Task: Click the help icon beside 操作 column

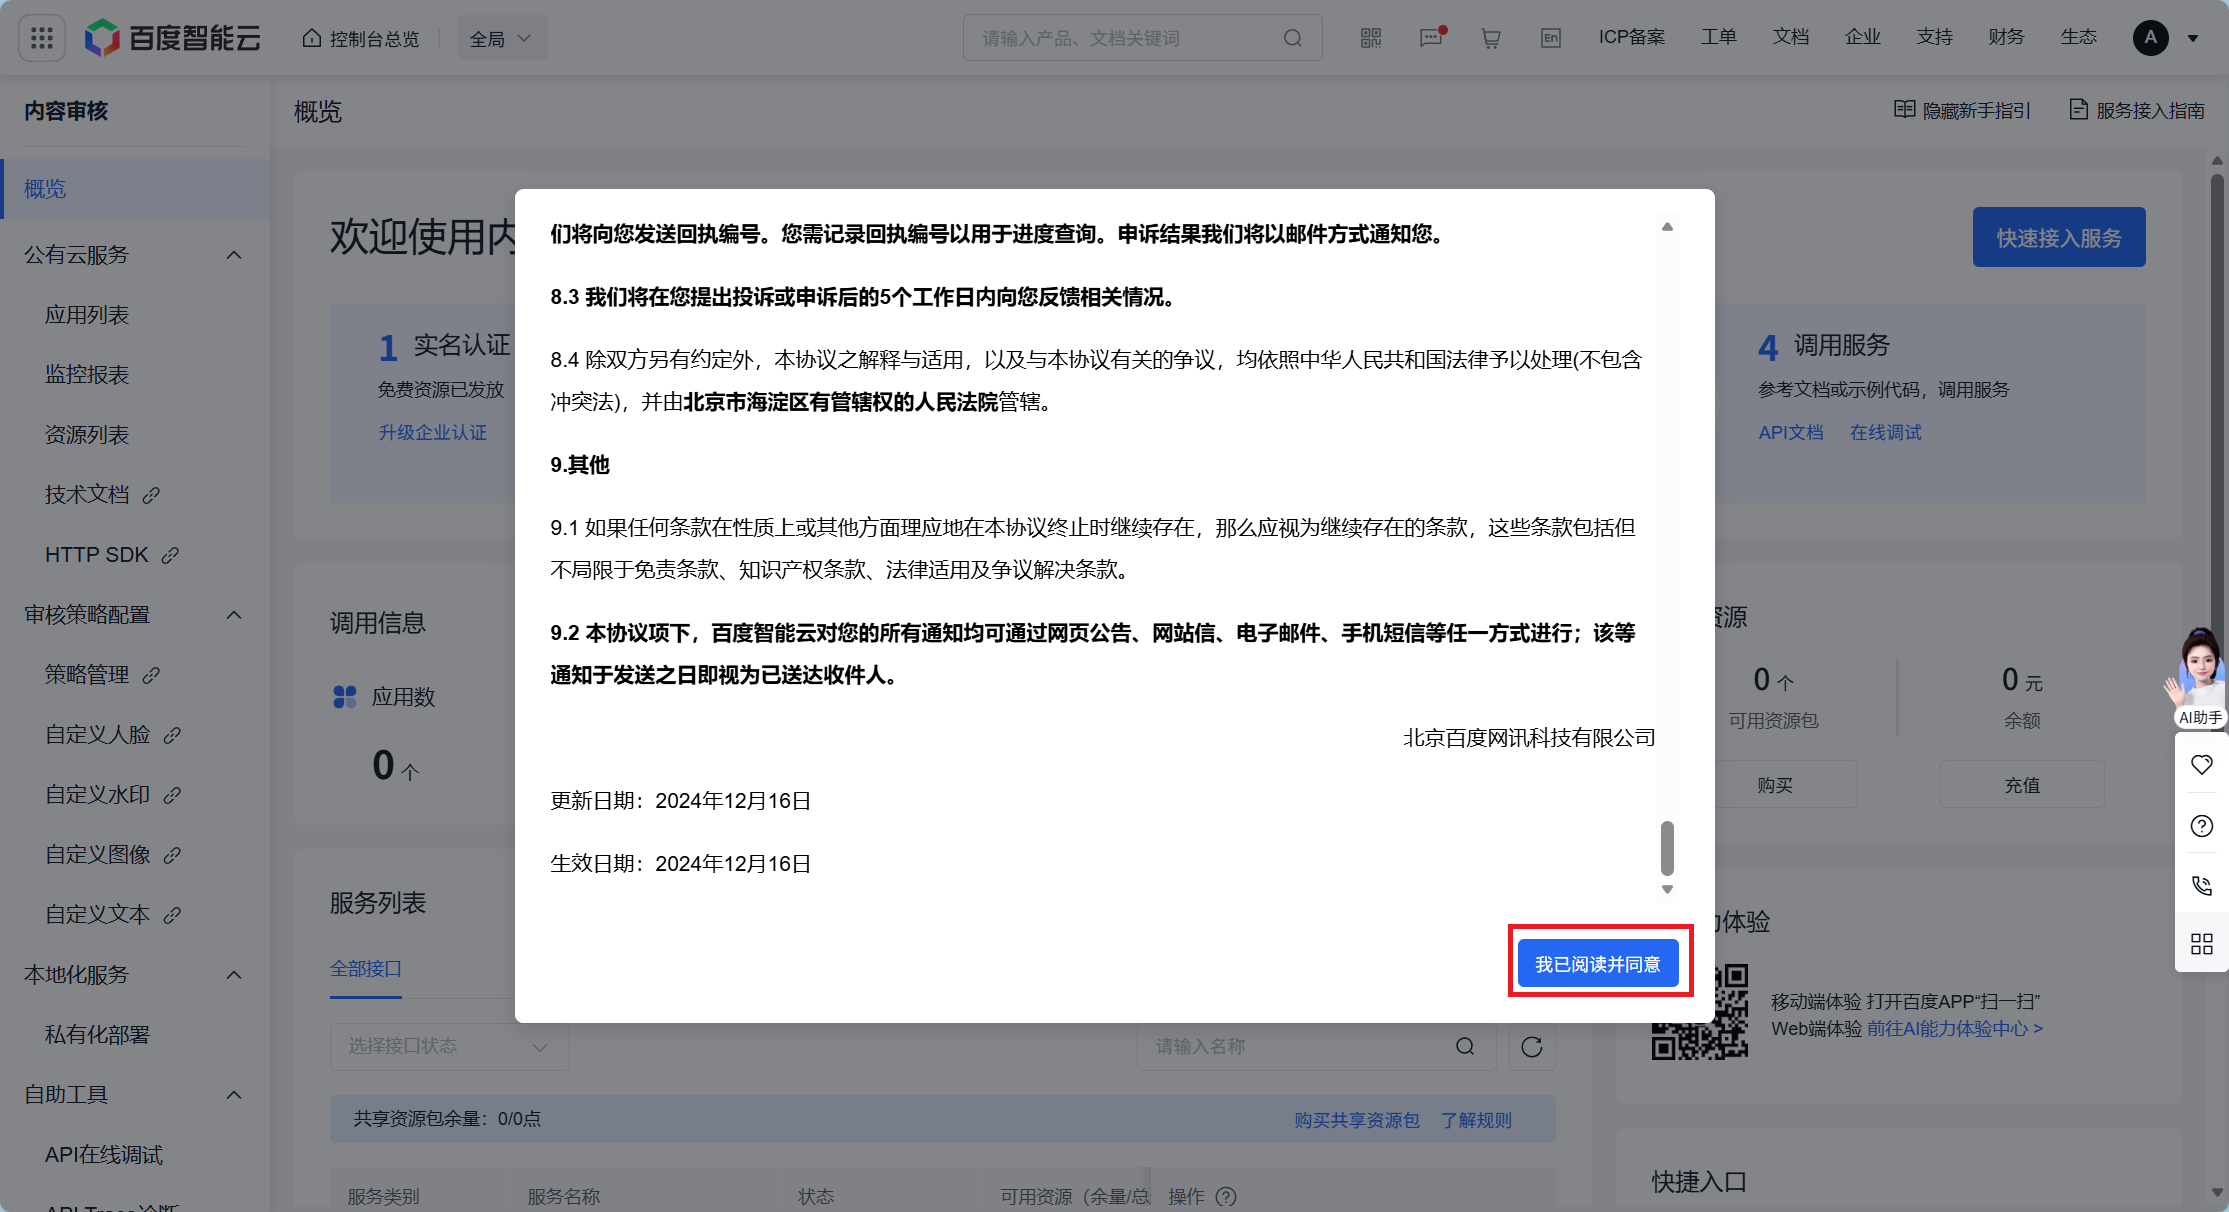Action: tap(1226, 1196)
